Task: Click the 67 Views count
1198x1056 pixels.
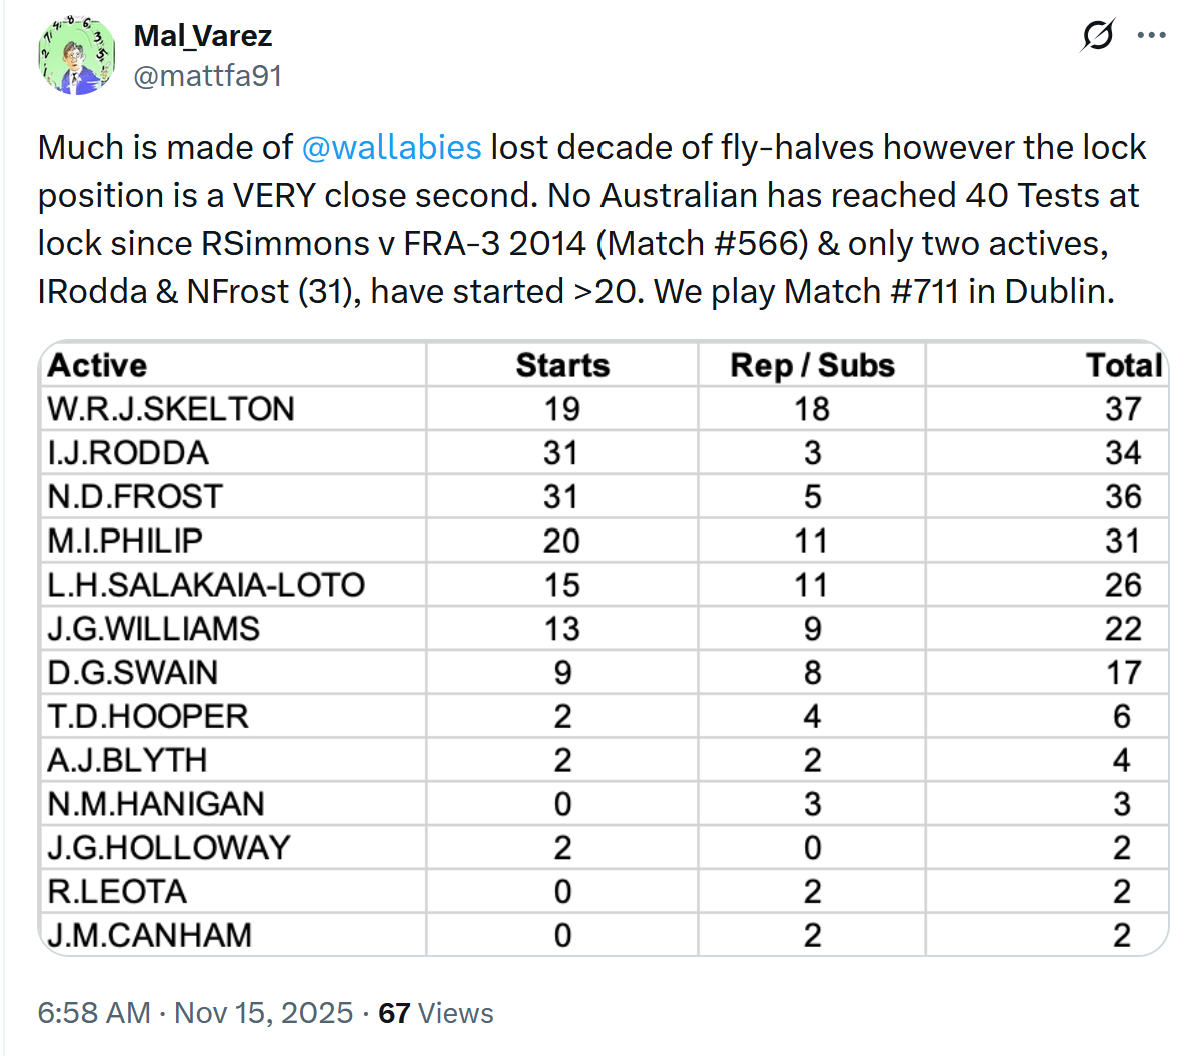Action: click(x=436, y=1013)
